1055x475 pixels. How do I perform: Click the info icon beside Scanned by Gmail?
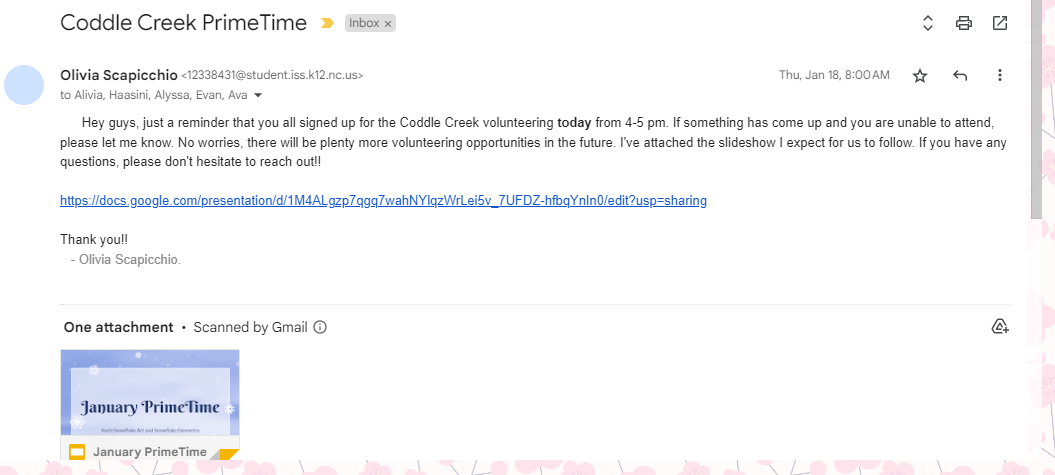pyautogui.click(x=321, y=327)
